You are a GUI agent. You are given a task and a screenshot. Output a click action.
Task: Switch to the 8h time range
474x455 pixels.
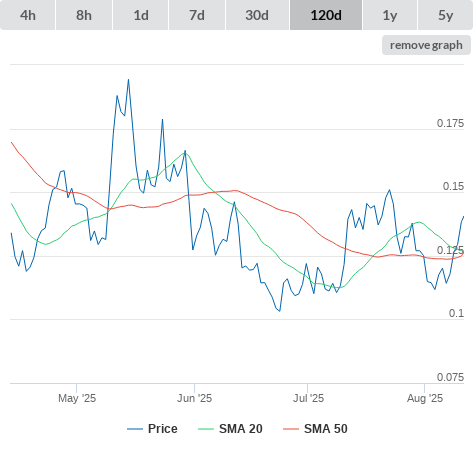[84, 15]
